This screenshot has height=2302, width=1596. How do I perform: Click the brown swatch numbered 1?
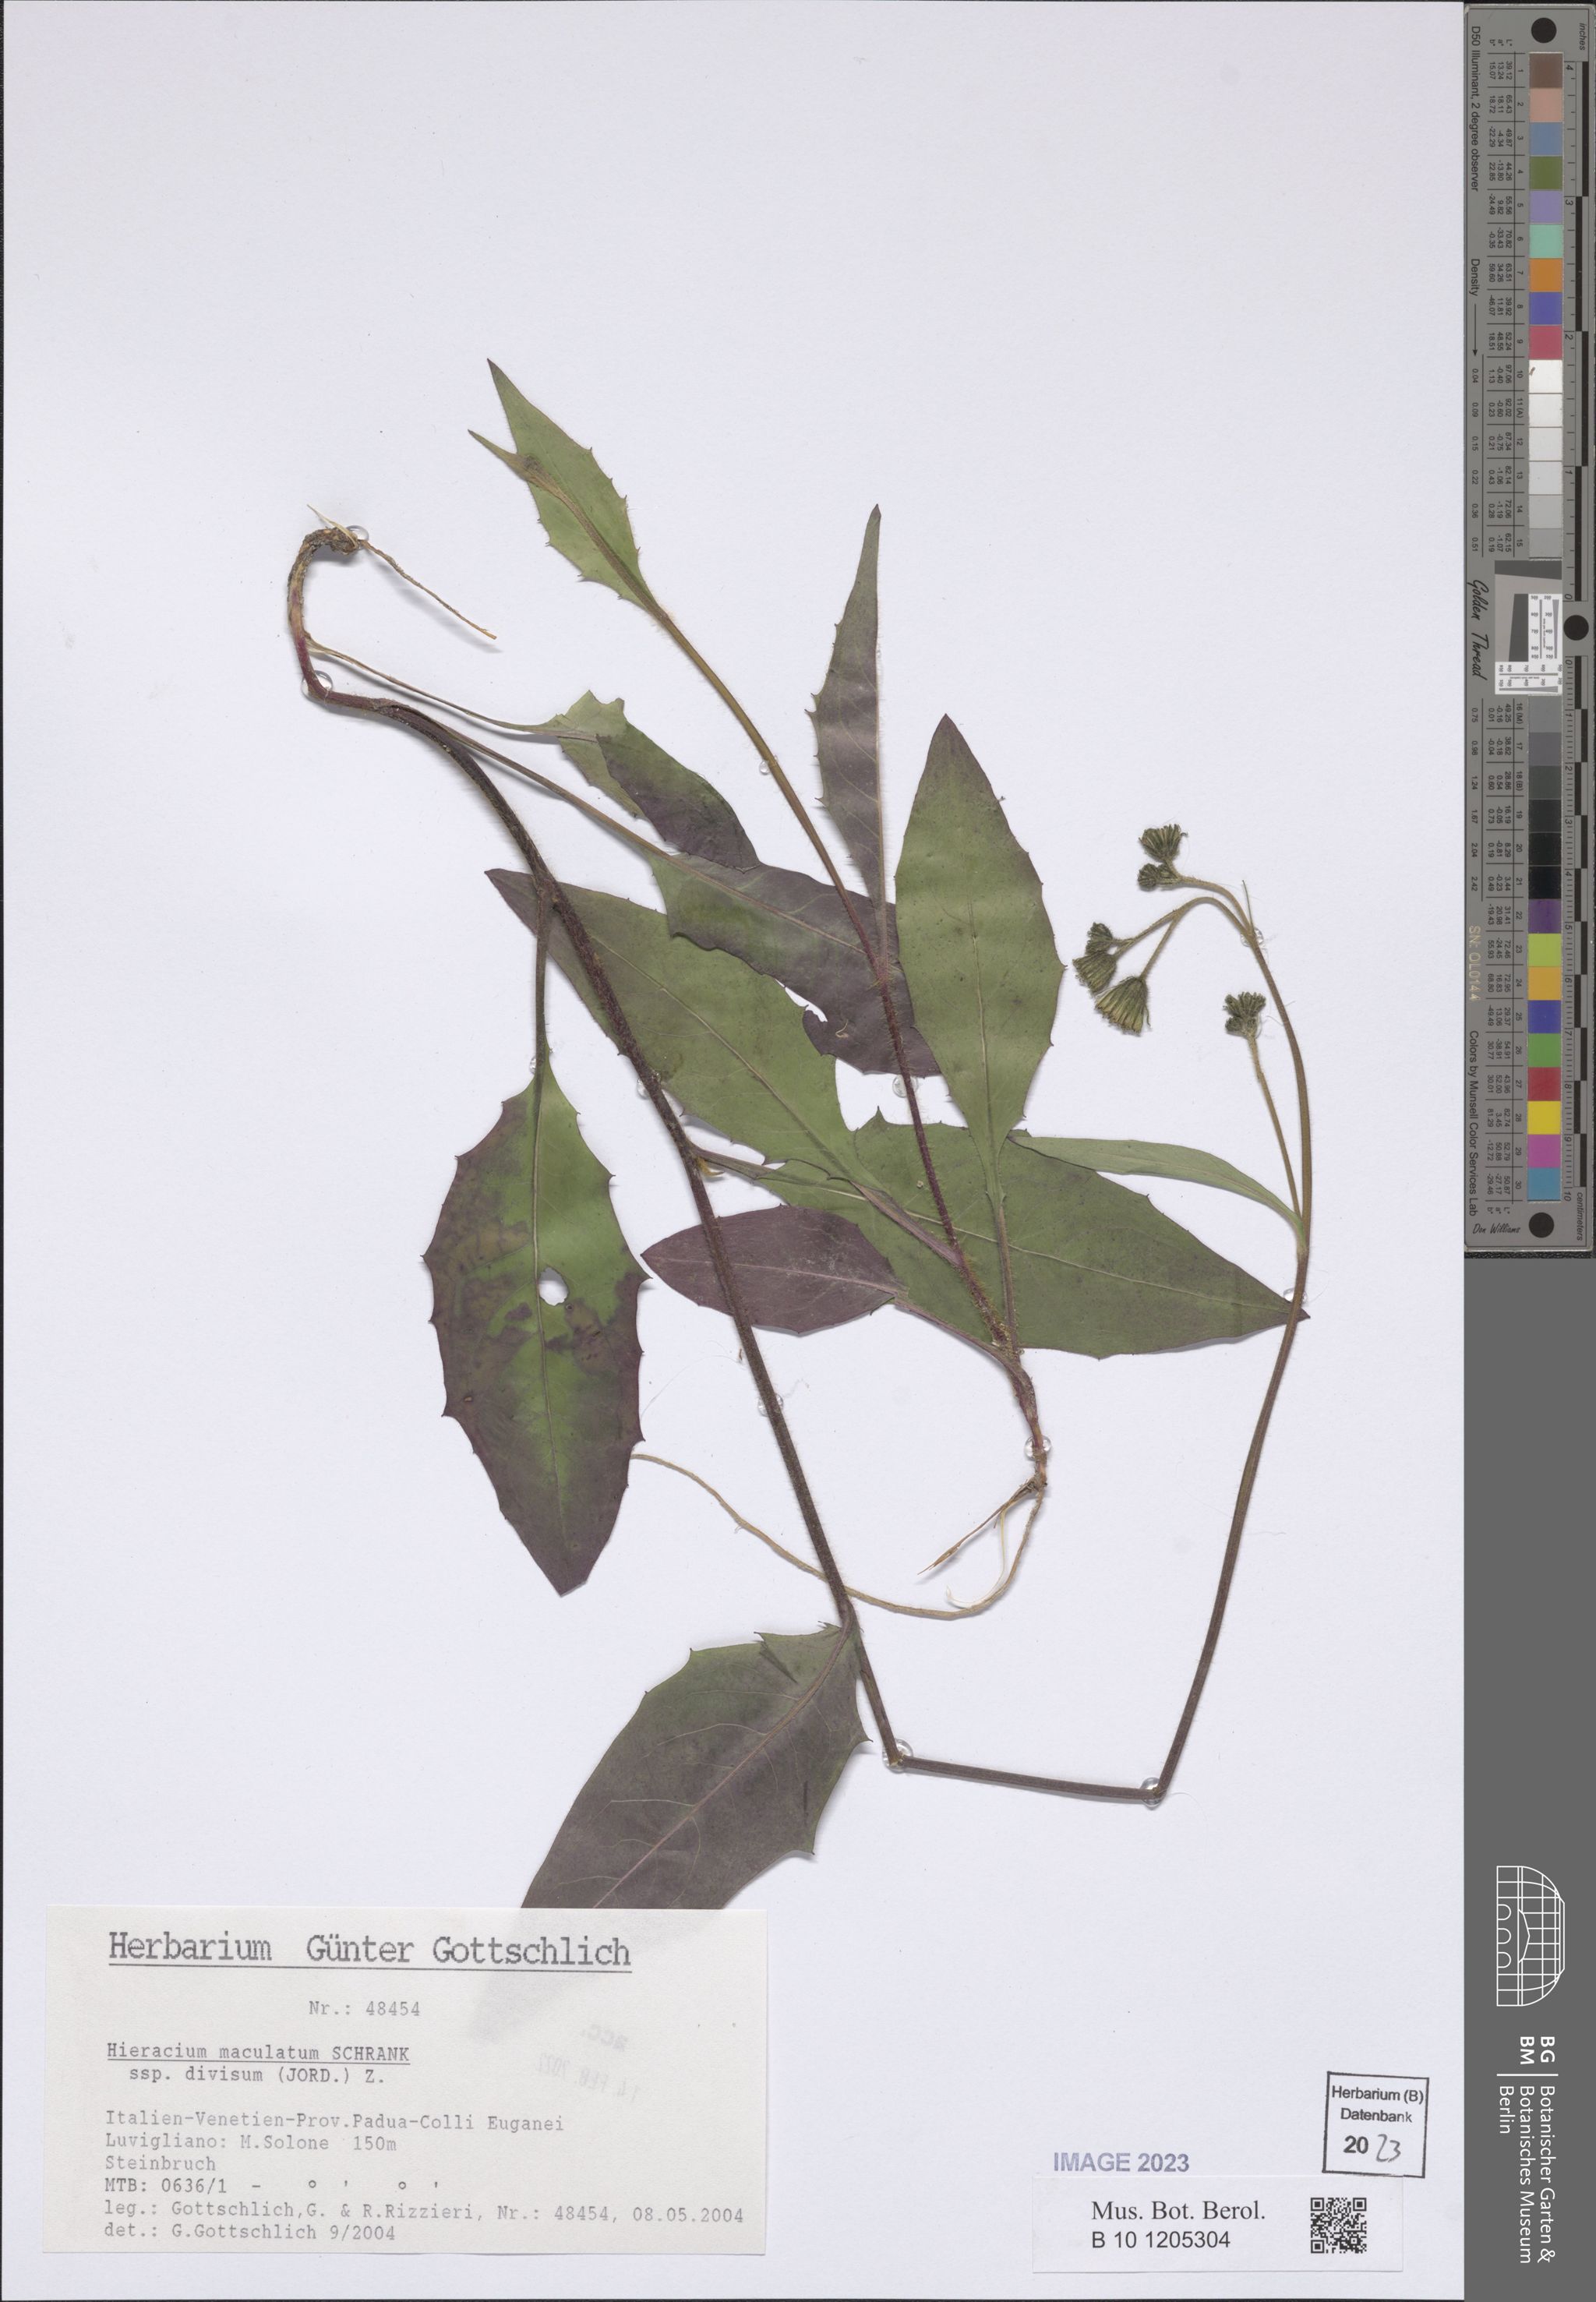tap(1545, 72)
